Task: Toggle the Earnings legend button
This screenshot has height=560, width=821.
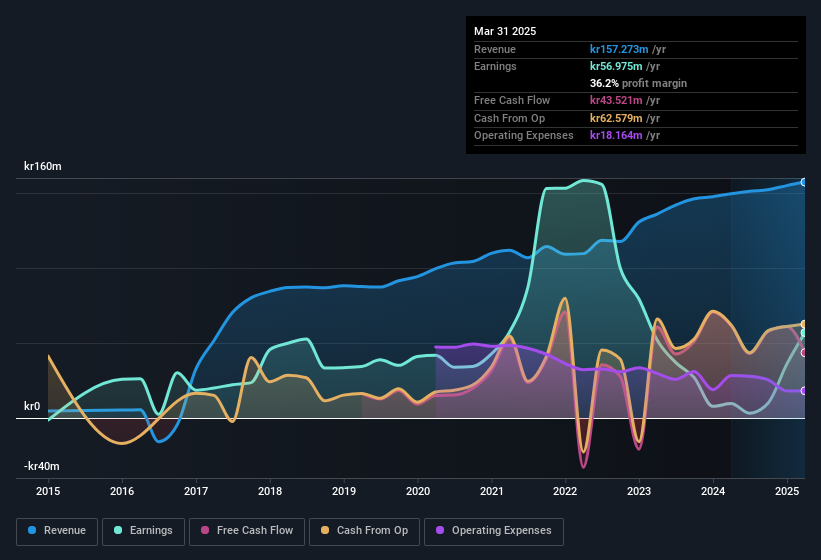Action: [x=143, y=531]
